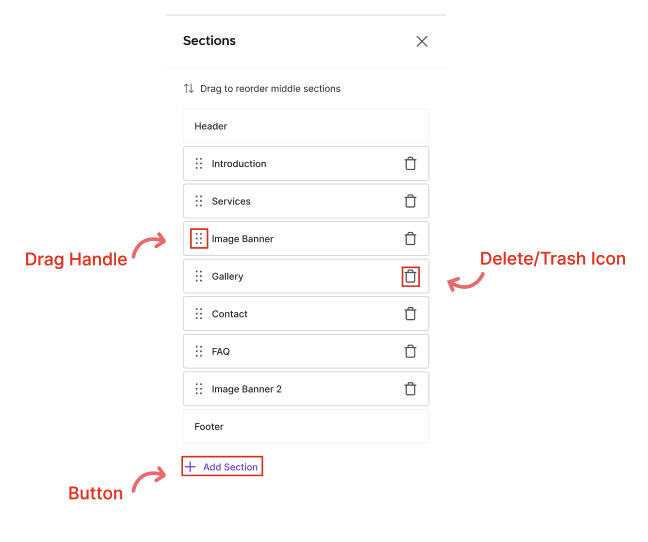Viewport: 648px width, 542px height.
Task: Click the reorder arrows icon
Action: point(188,88)
